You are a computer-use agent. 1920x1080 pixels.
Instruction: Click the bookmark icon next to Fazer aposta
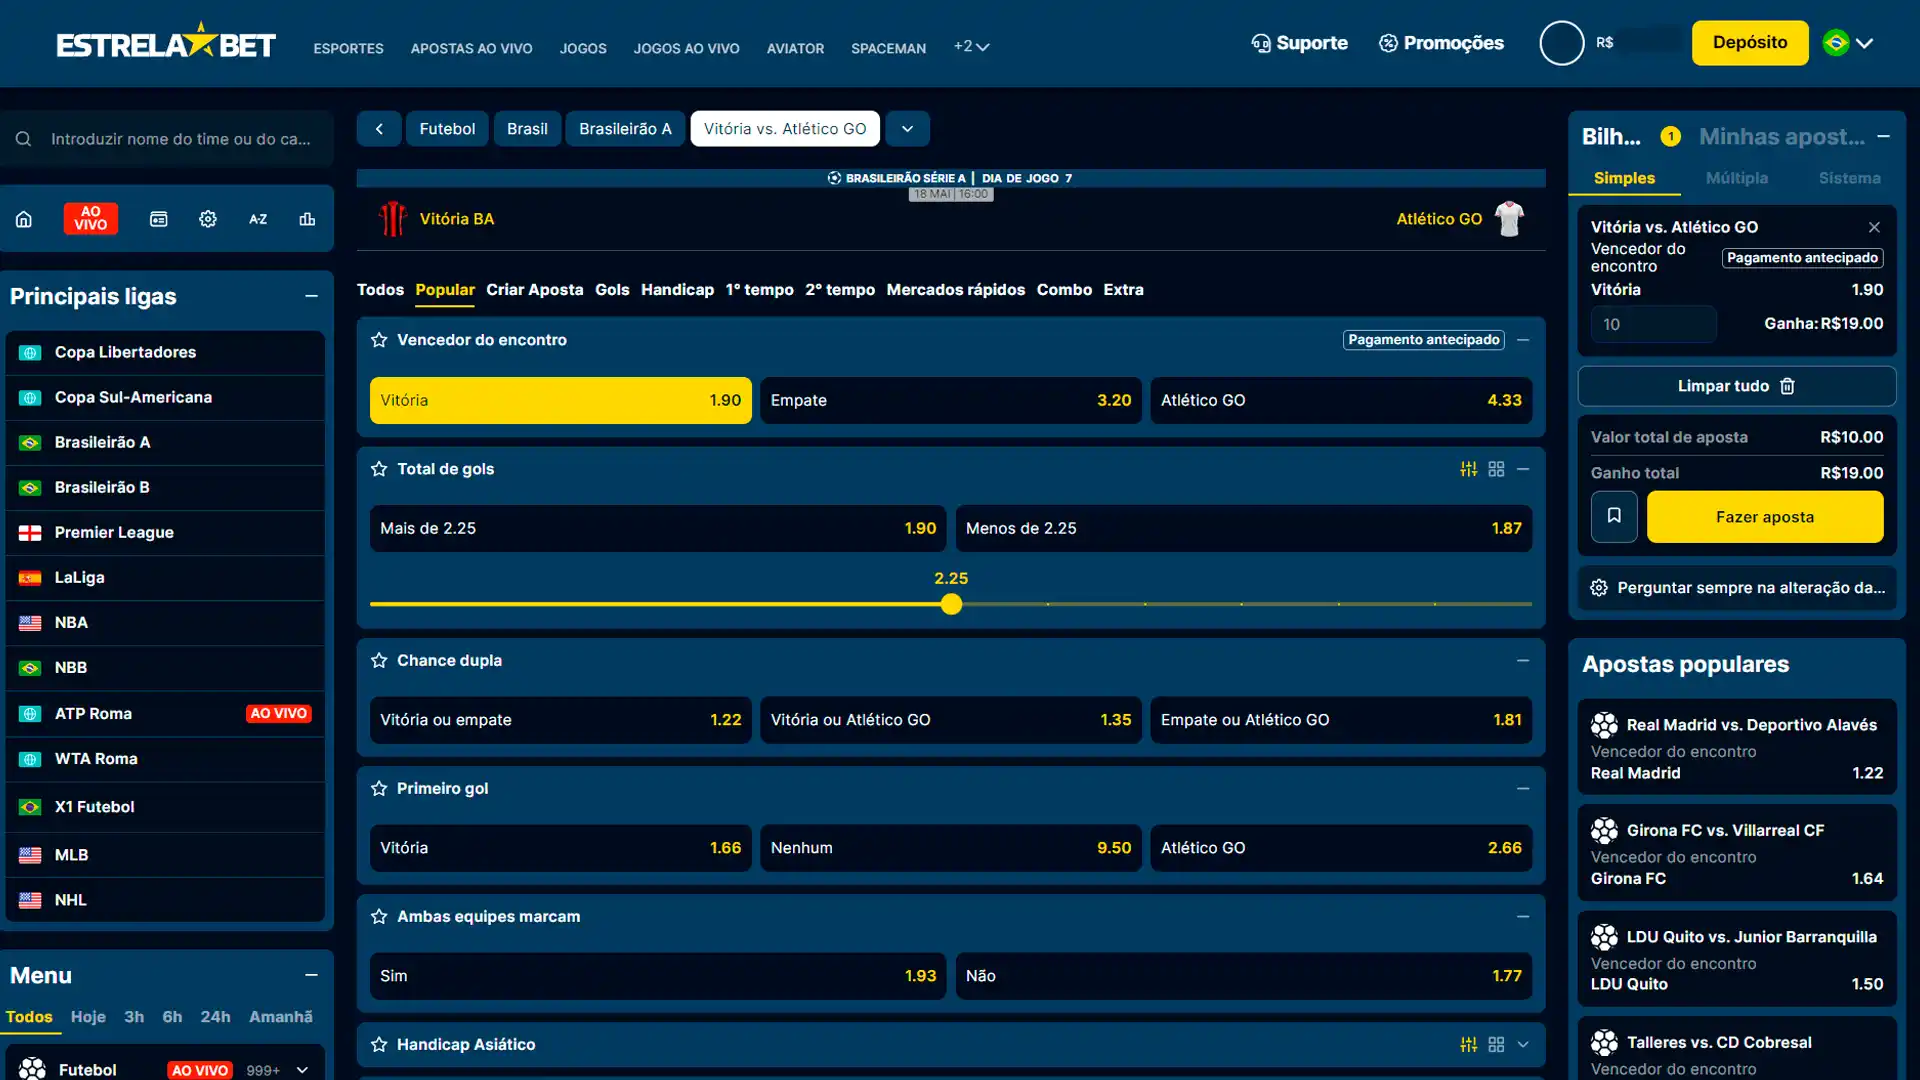[x=1614, y=517]
